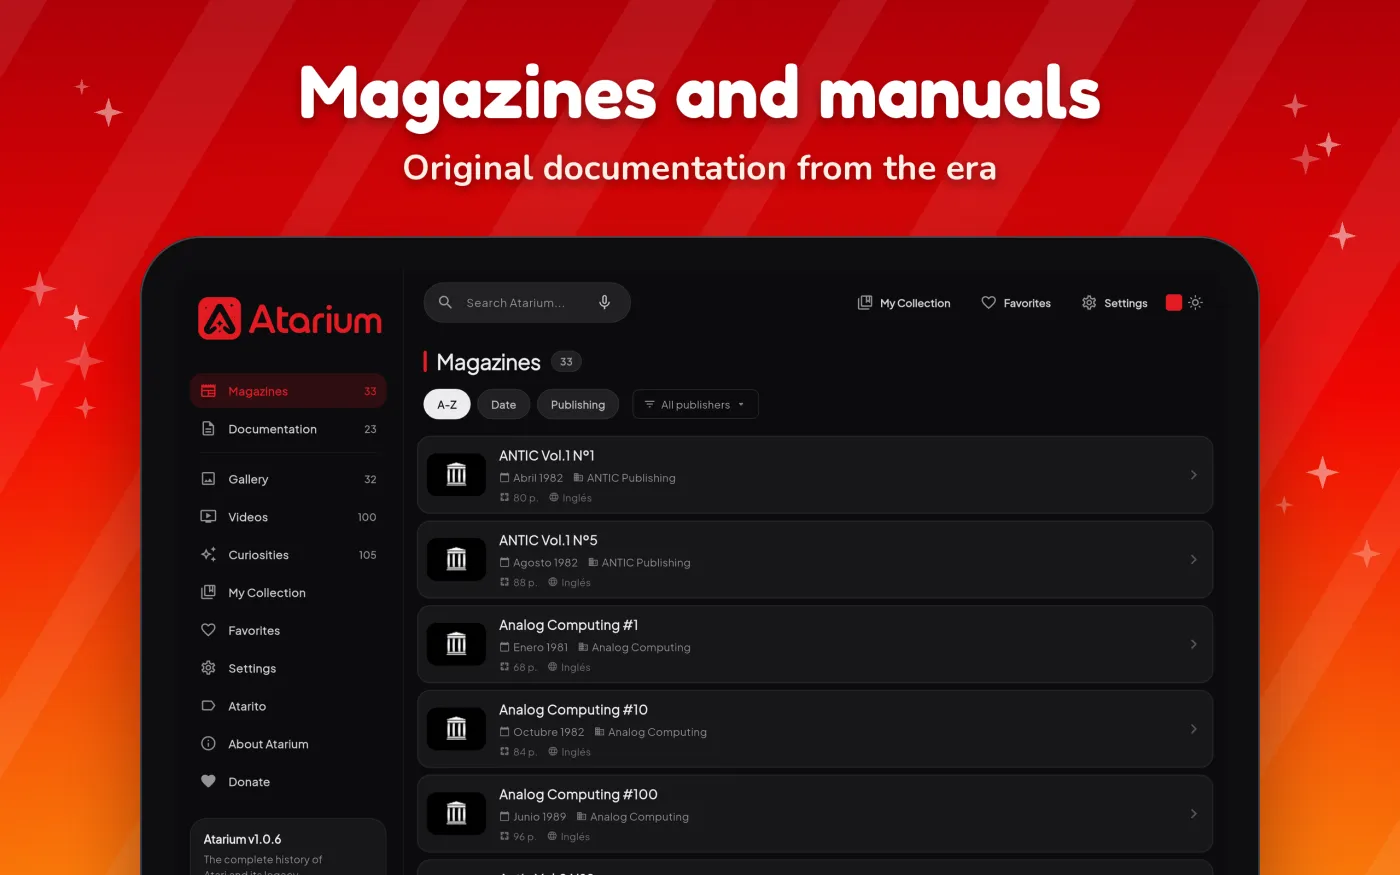Activate the voice search microphone
1400x875 pixels.
[x=604, y=302]
